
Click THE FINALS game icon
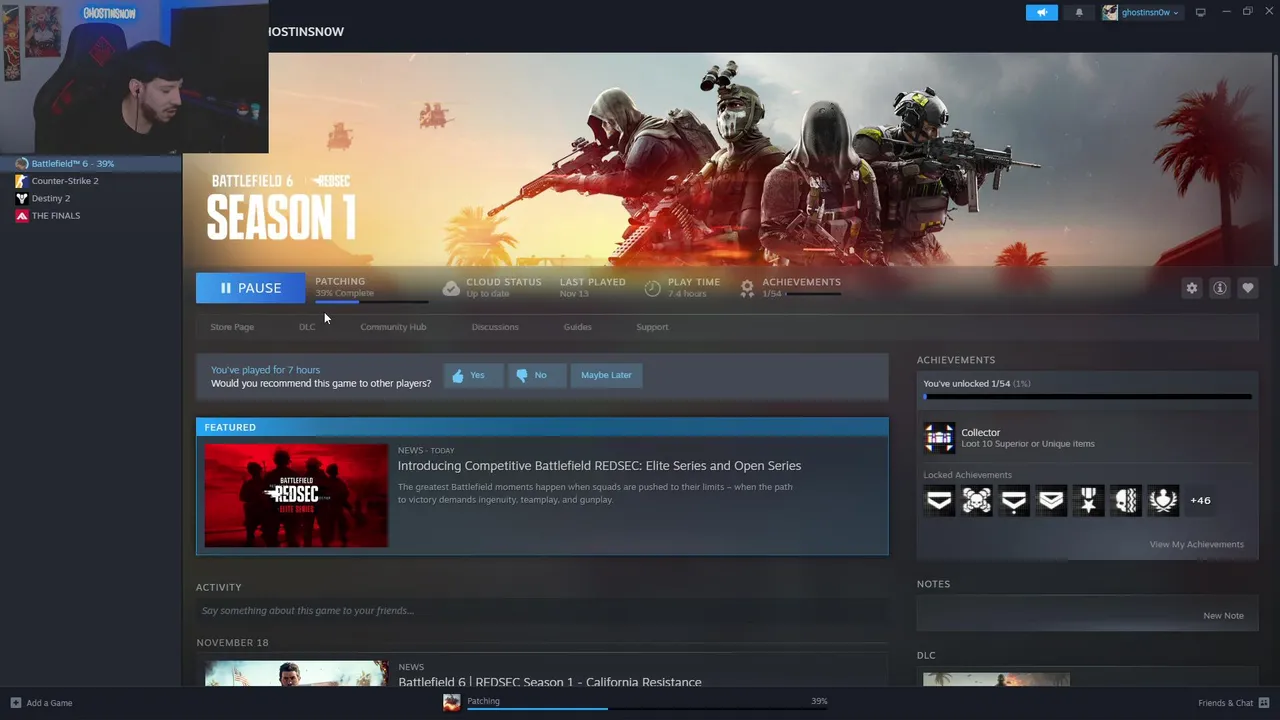(x=21, y=215)
